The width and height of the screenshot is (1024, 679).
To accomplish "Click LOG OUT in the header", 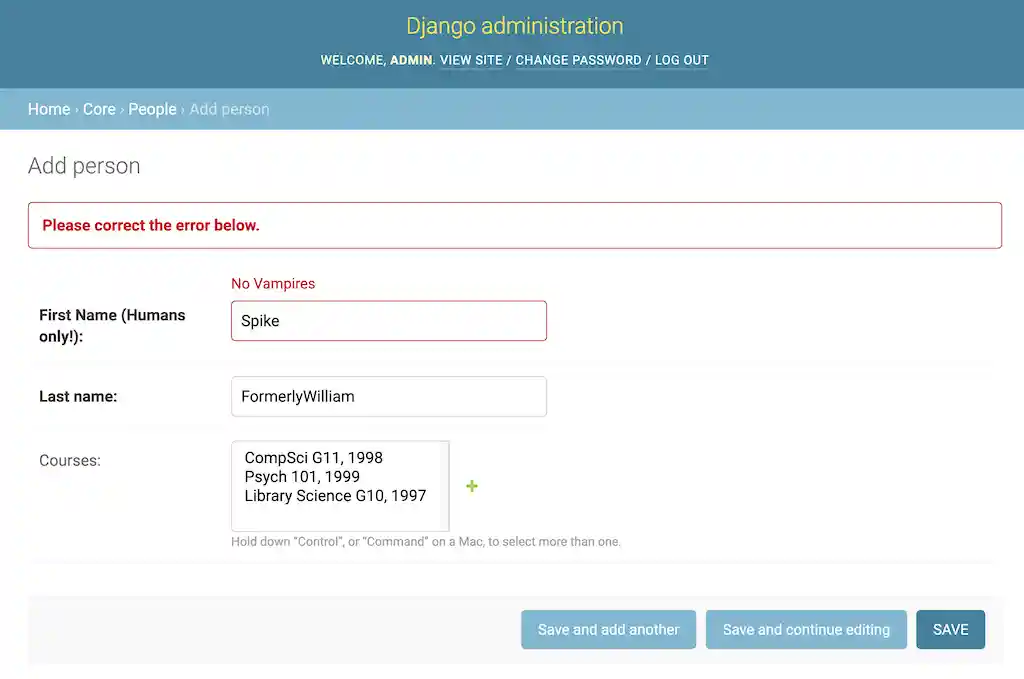I will 681,60.
